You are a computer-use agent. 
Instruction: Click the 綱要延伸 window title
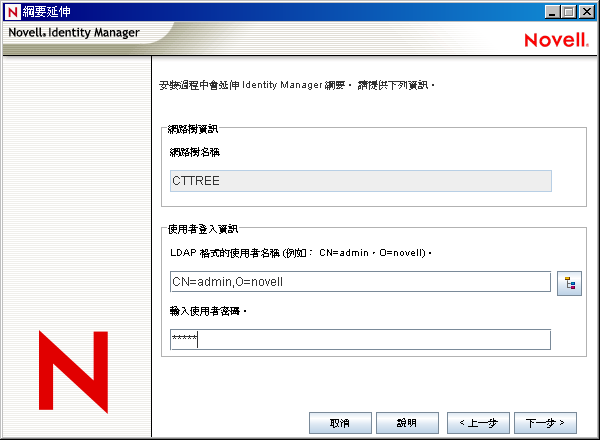click(46, 12)
